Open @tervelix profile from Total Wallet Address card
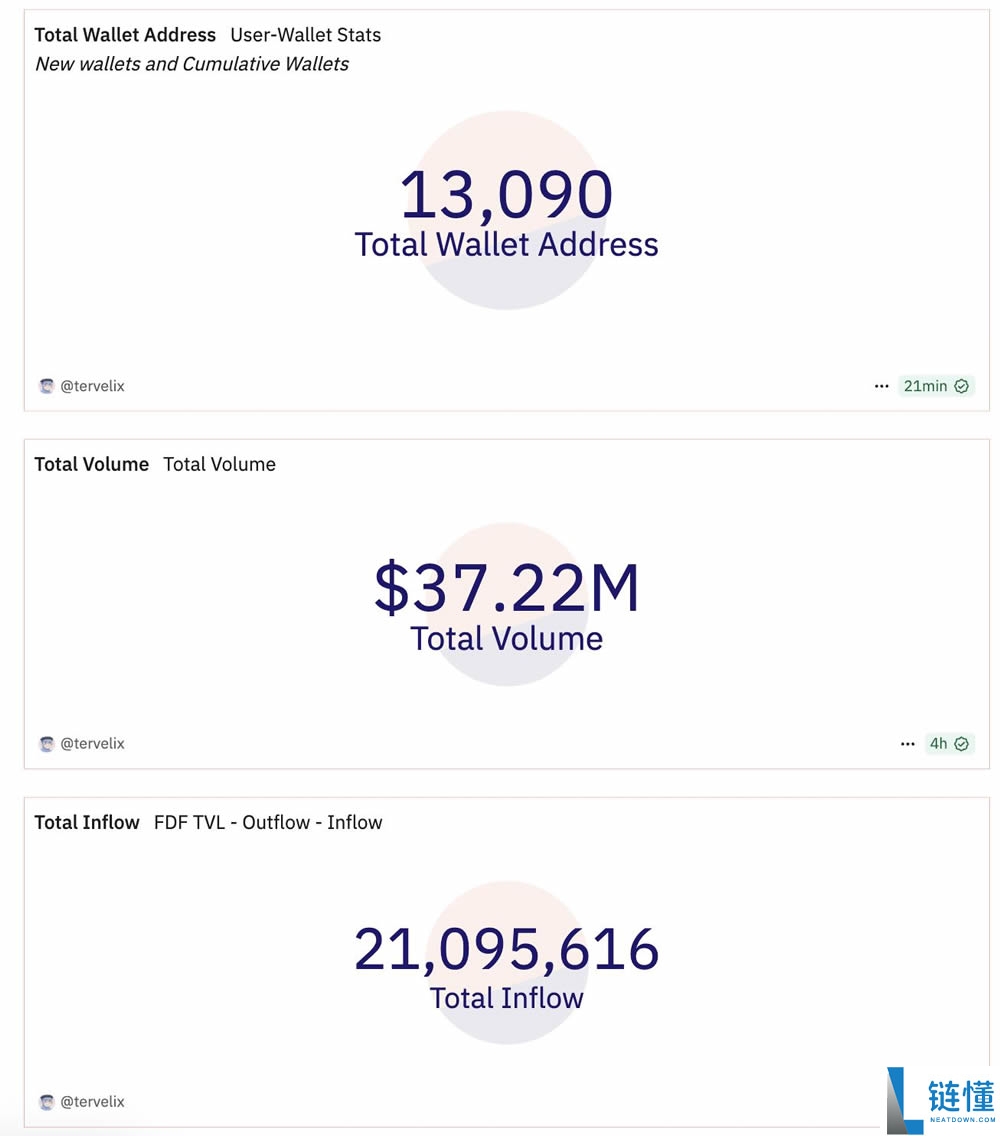 [93, 386]
